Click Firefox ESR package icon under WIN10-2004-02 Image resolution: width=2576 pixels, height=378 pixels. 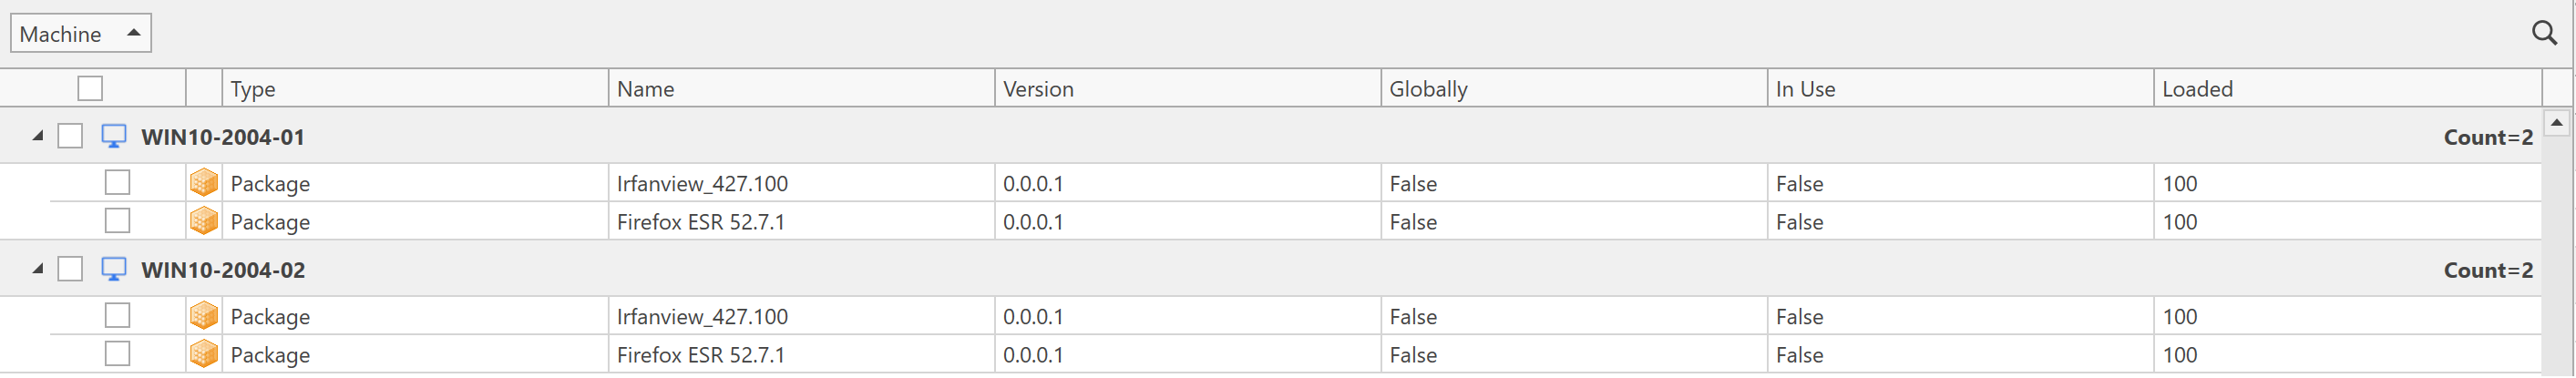tap(204, 353)
